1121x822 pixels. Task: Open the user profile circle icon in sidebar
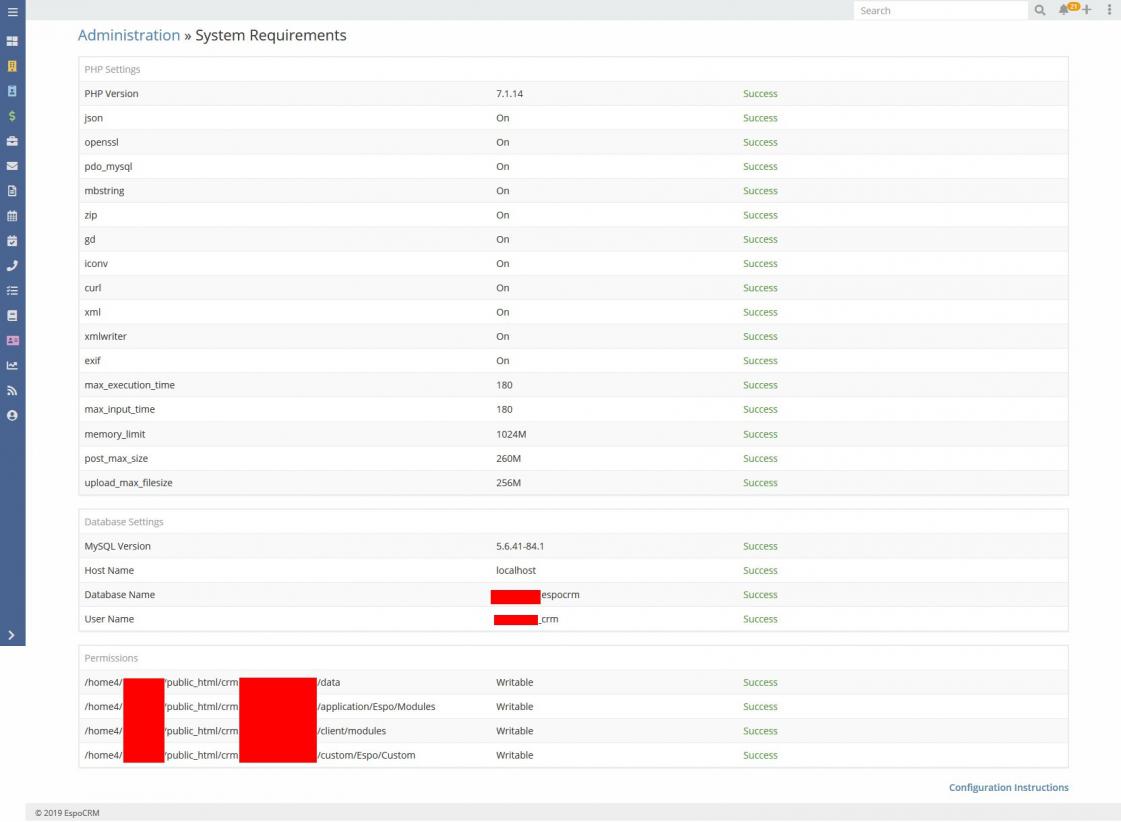pyautogui.click(x=12, y=414)
